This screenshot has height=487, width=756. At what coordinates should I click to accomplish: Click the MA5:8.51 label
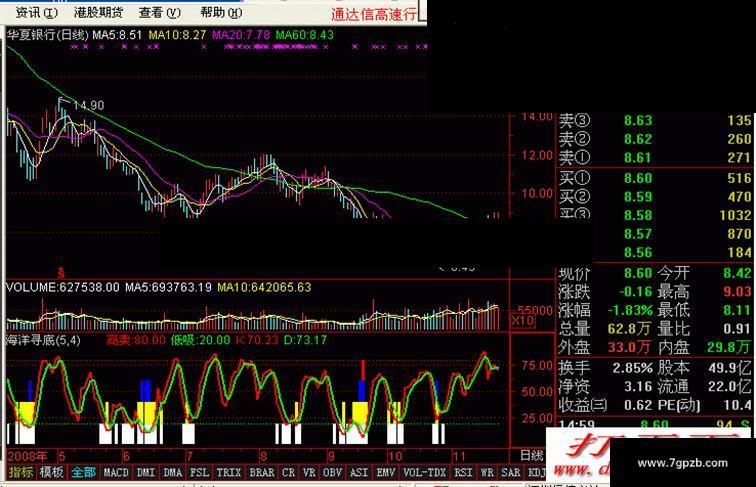coord(117,35)
